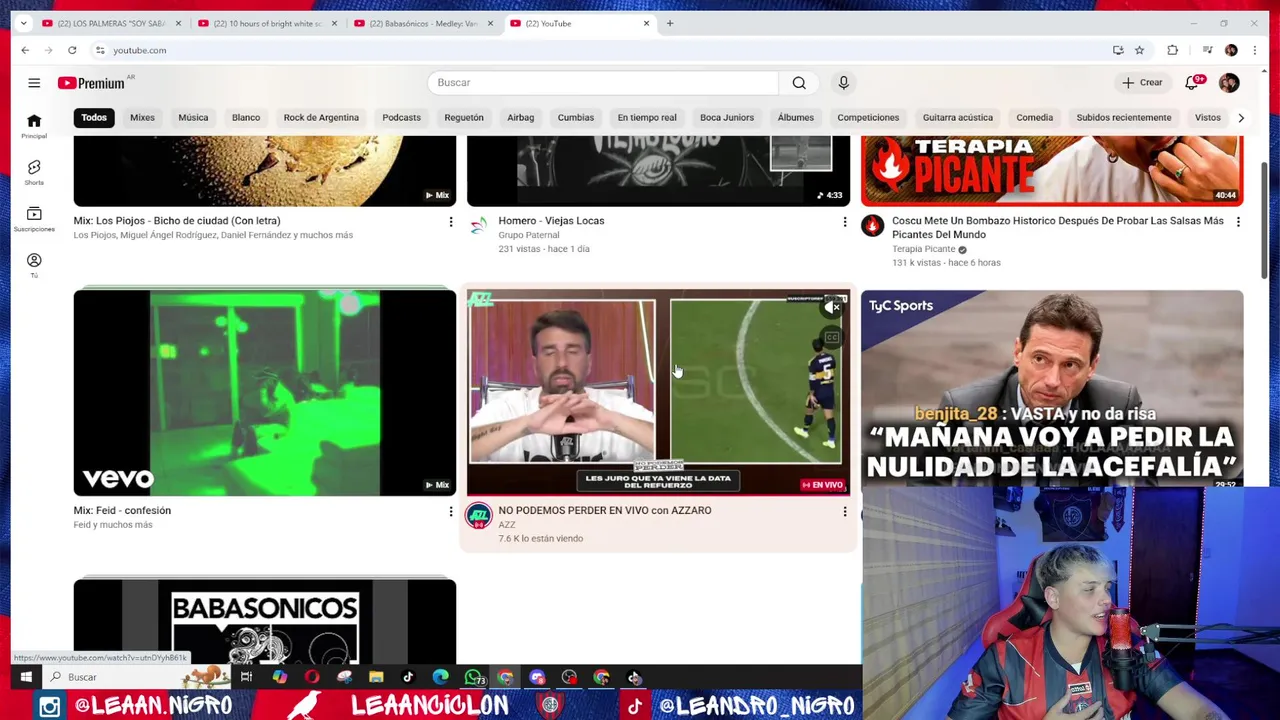1280x720 pixels.
Task: Go to YouTube Premium home logo
Action: click(x=91, y=83)
